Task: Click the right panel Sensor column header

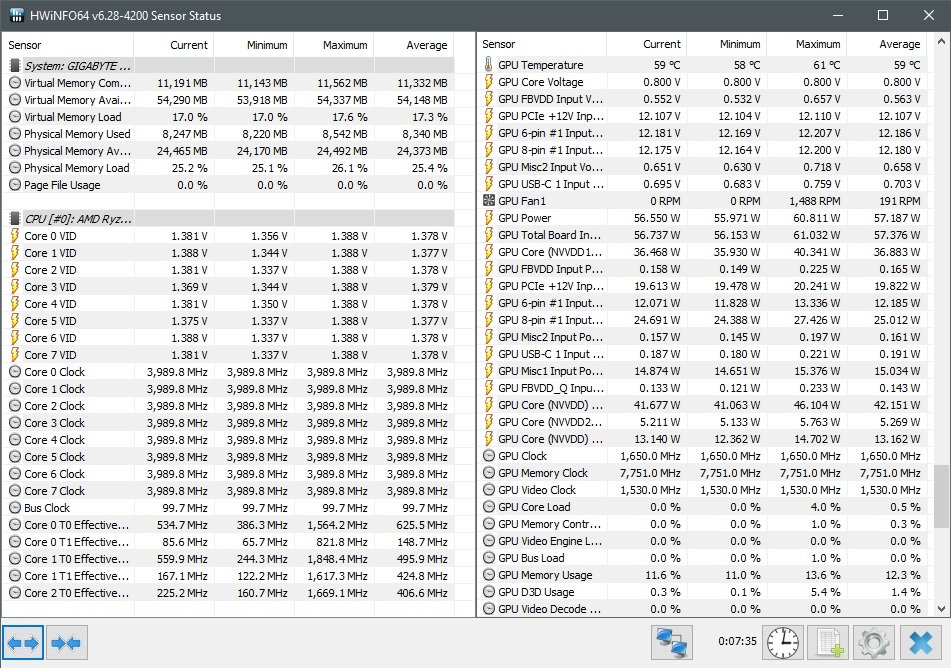Action: tap(542, 44)
